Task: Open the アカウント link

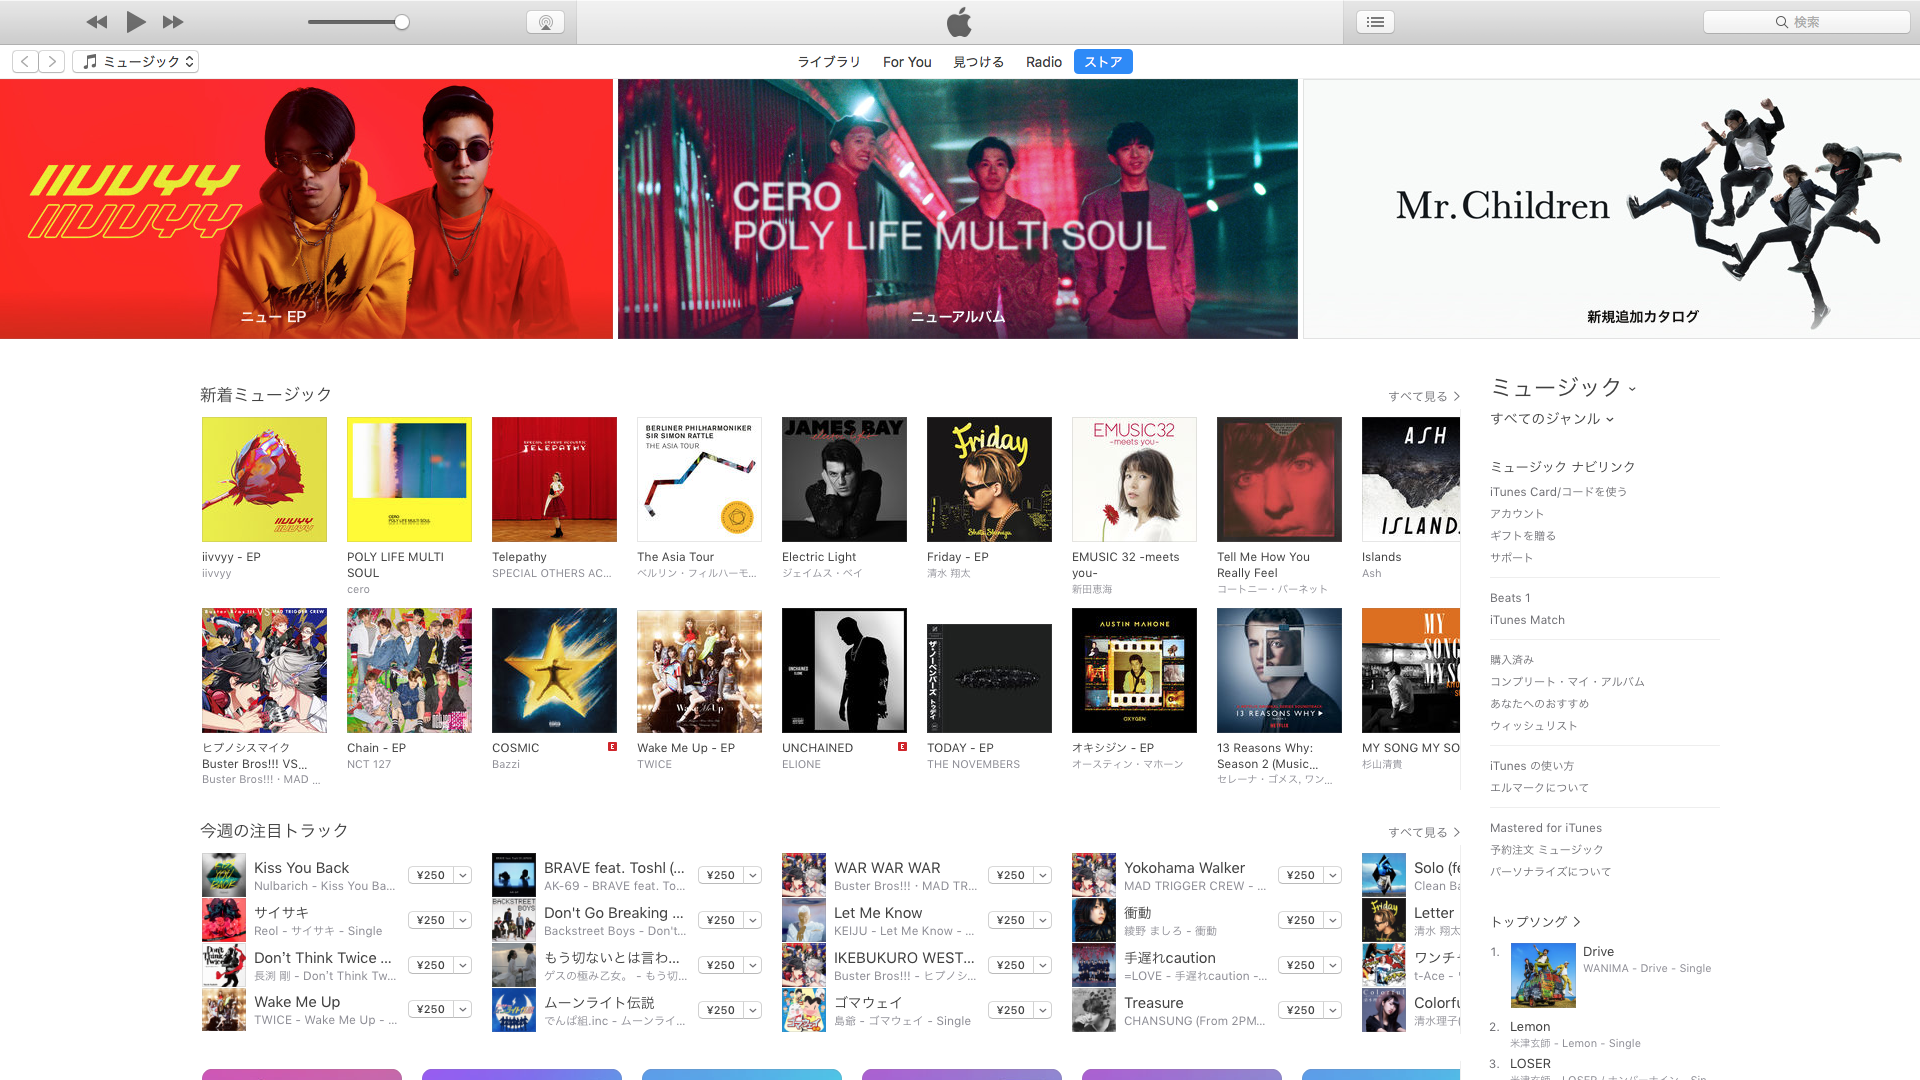Action: coord(1517,514)
